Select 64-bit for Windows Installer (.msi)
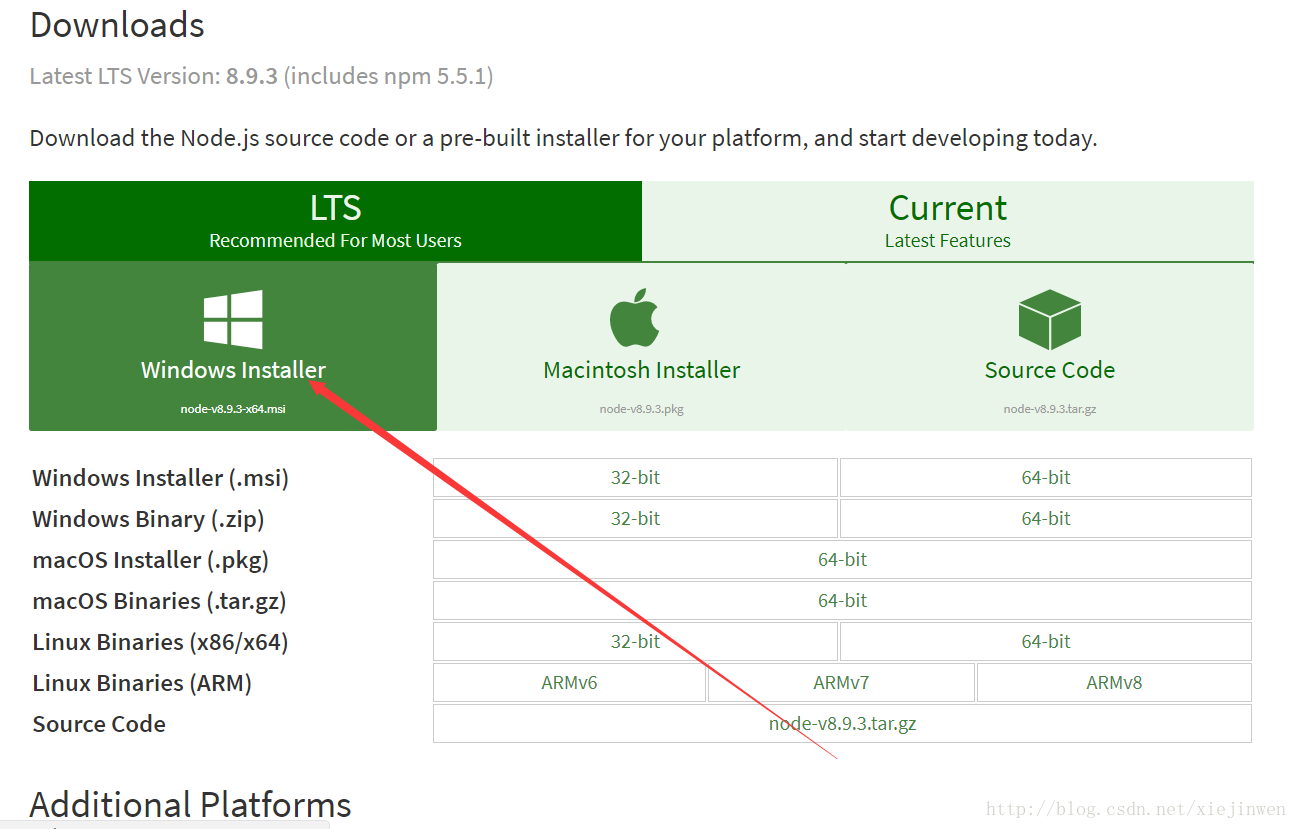Screen dimensions: 1297x829 click(1046, 478)
